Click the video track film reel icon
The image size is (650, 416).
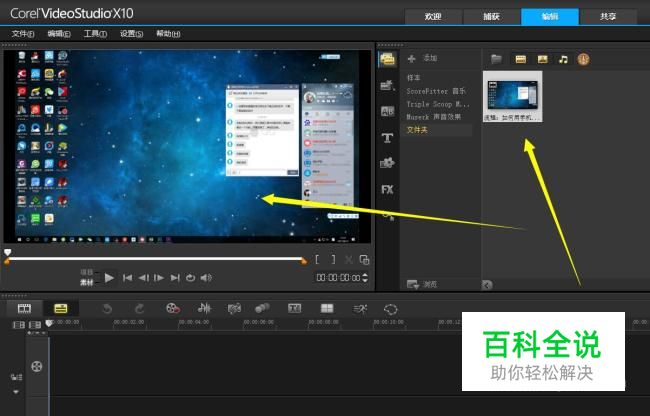click(x=37, y=366)
